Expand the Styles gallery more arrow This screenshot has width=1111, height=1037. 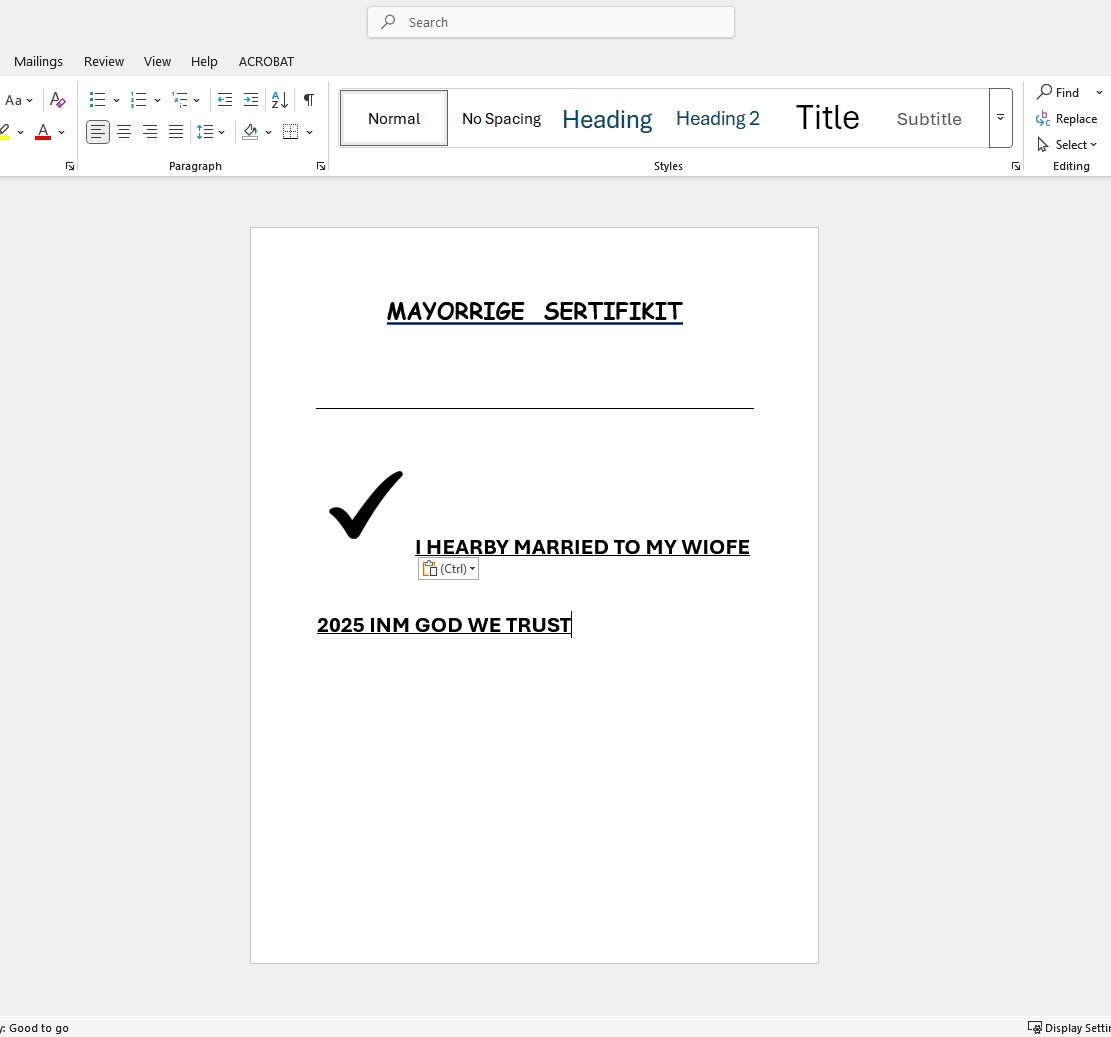[x=1000, y=118]
